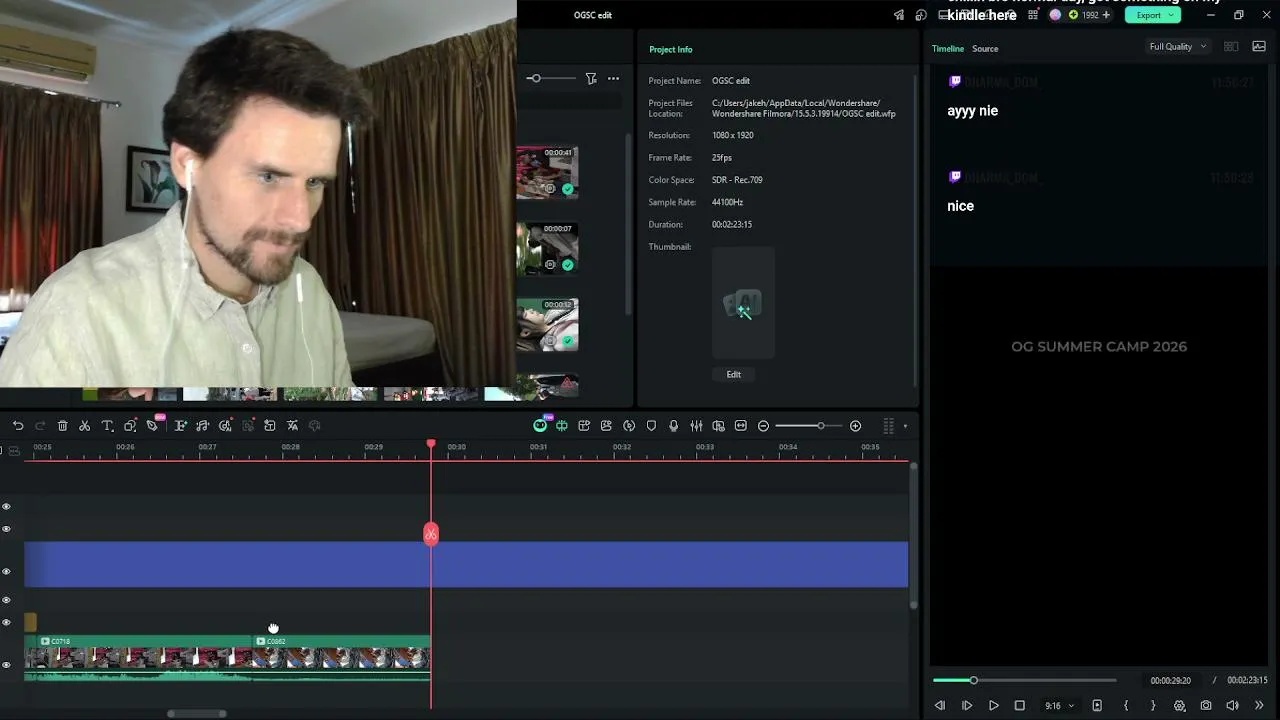Screen dimensions: 1280x720
Task: Stop the preview playback
Action: coord(1019,706)
